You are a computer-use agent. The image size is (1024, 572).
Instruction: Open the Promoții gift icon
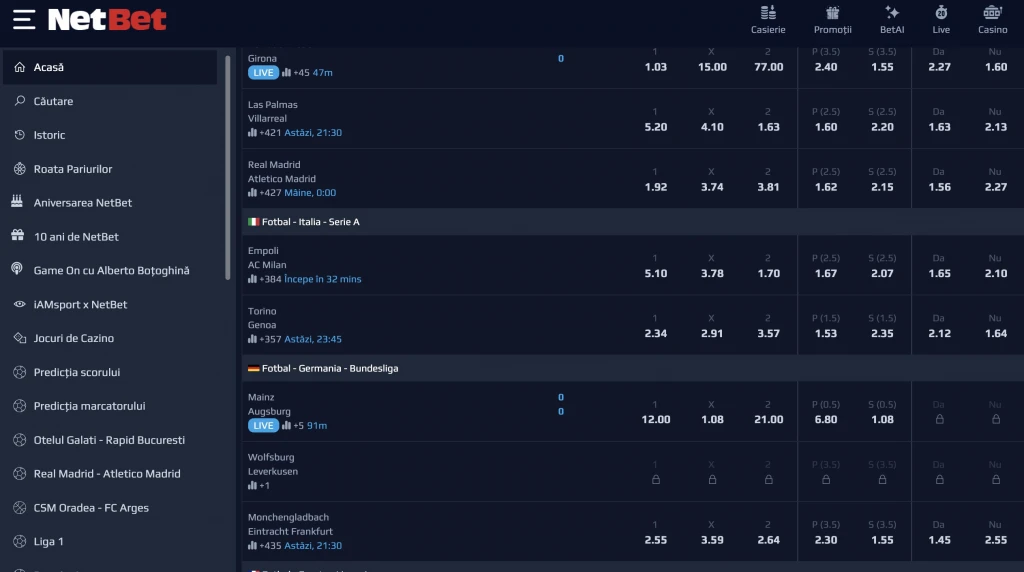tap(832, 13)
